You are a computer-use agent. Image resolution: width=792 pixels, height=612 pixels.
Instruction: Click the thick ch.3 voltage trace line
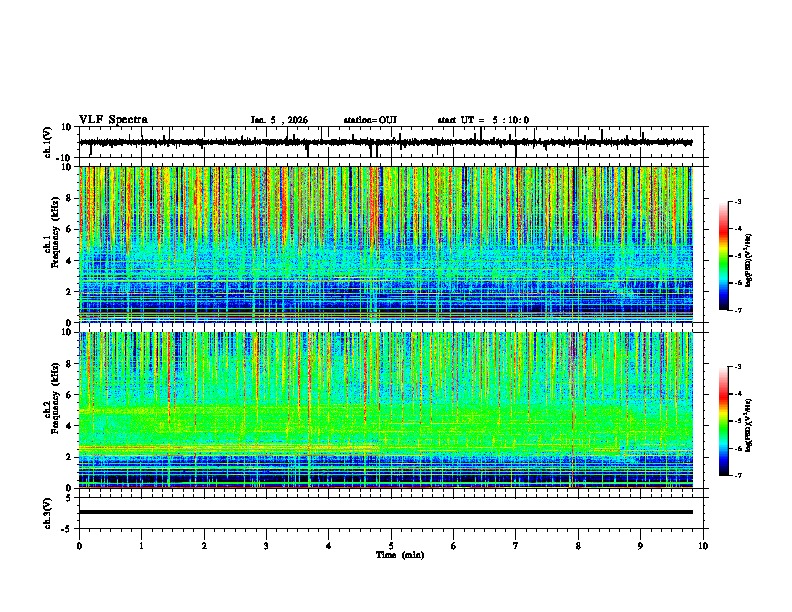[386, 512]
